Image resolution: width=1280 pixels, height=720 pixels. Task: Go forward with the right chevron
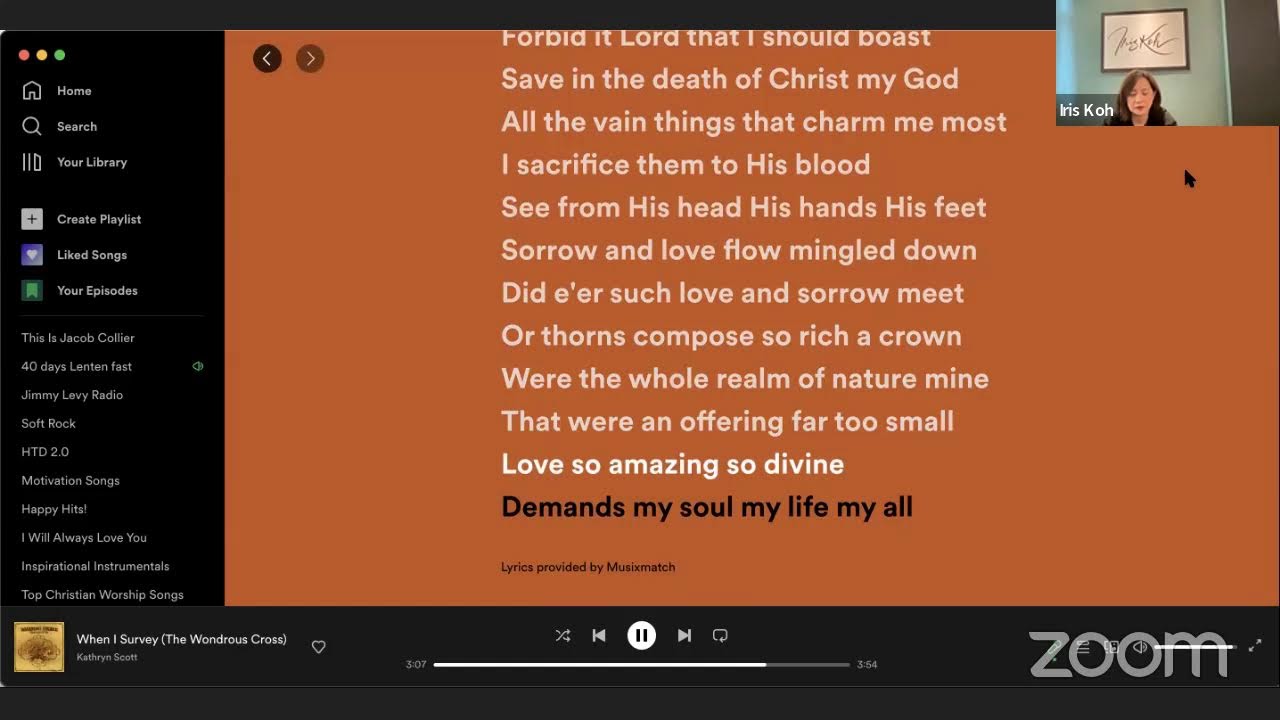point(310,59)
